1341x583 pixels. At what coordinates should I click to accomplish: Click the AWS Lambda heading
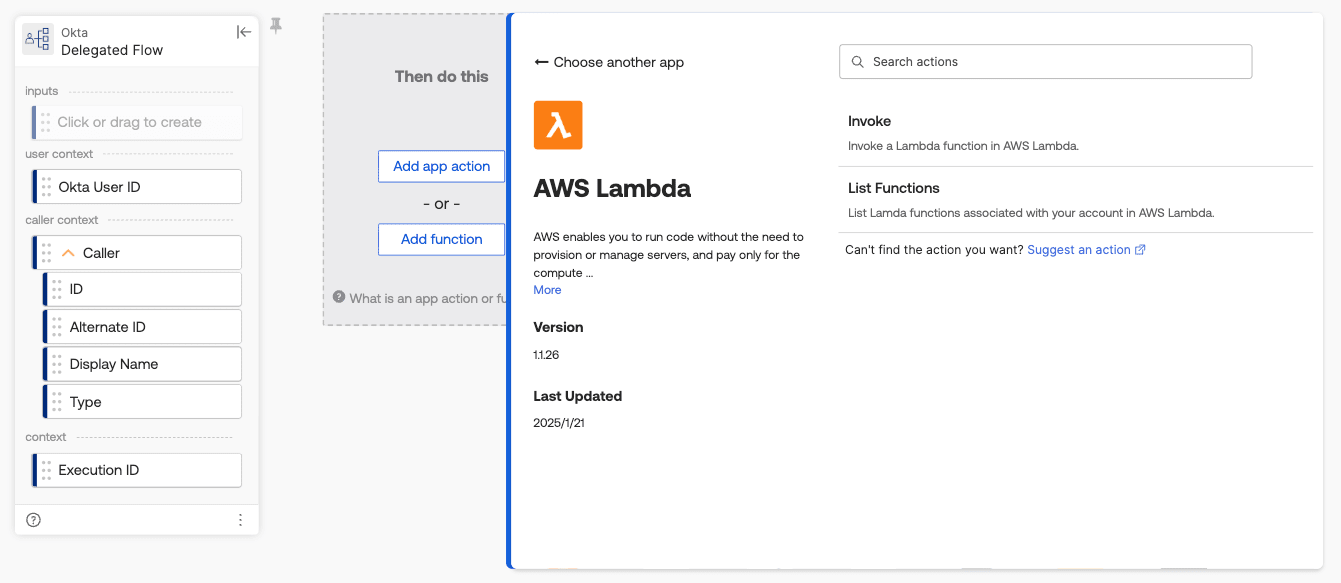click(612, 188)
